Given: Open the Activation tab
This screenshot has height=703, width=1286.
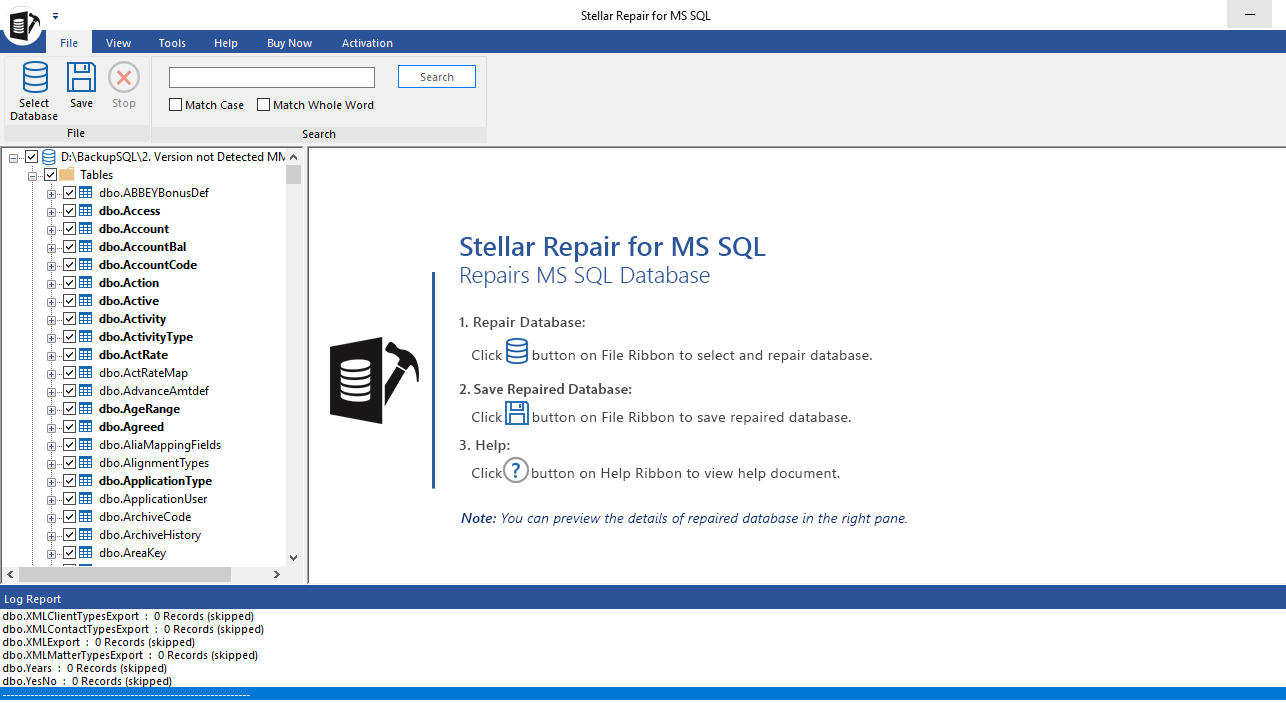Looking at the screenshot, I should (367, 43).
